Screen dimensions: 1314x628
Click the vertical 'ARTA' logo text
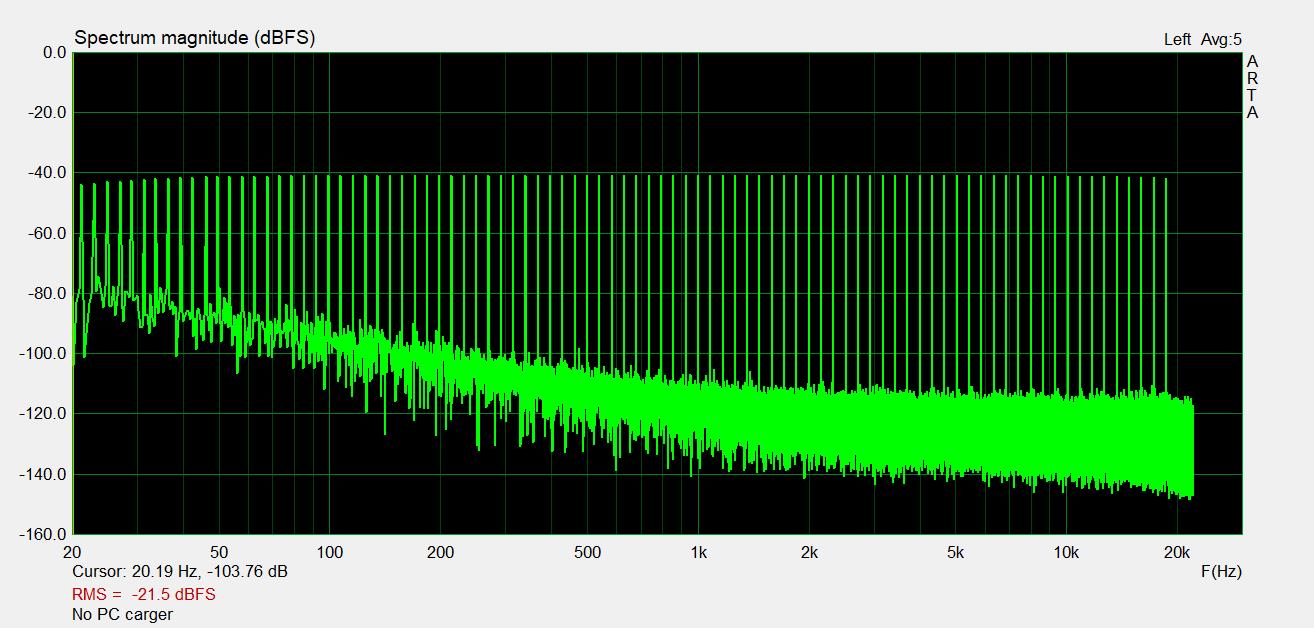[1252, 87]
